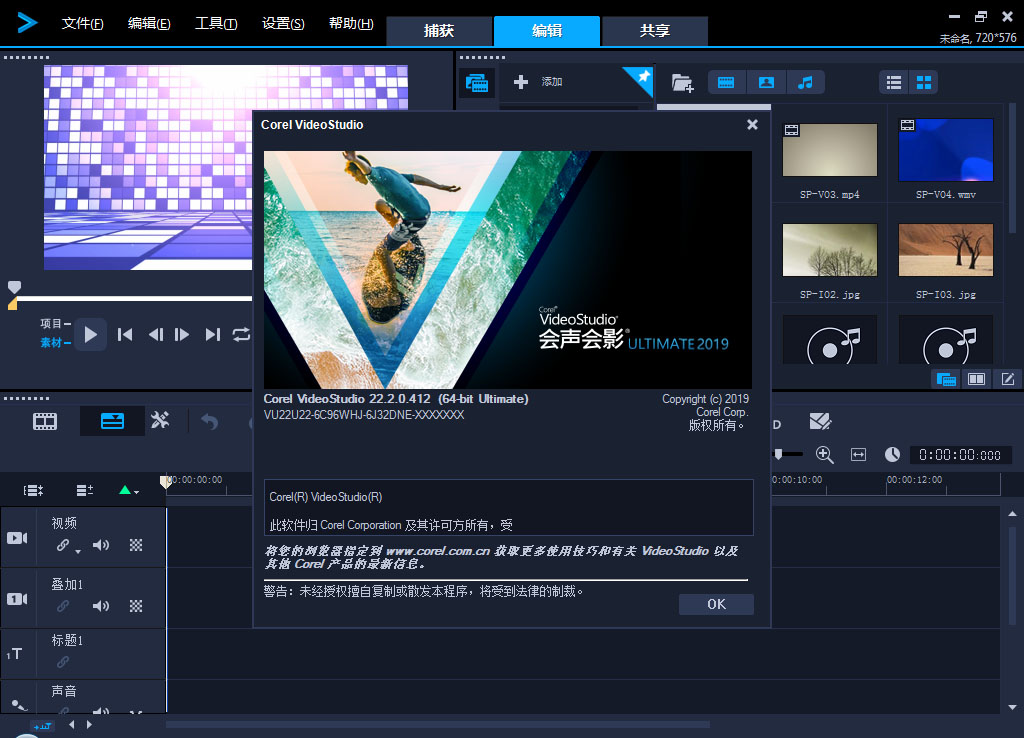The height and width of the screenshot is (738, 1024).
Task: Open customize toolbar tools icon
Action: [160, 420]
